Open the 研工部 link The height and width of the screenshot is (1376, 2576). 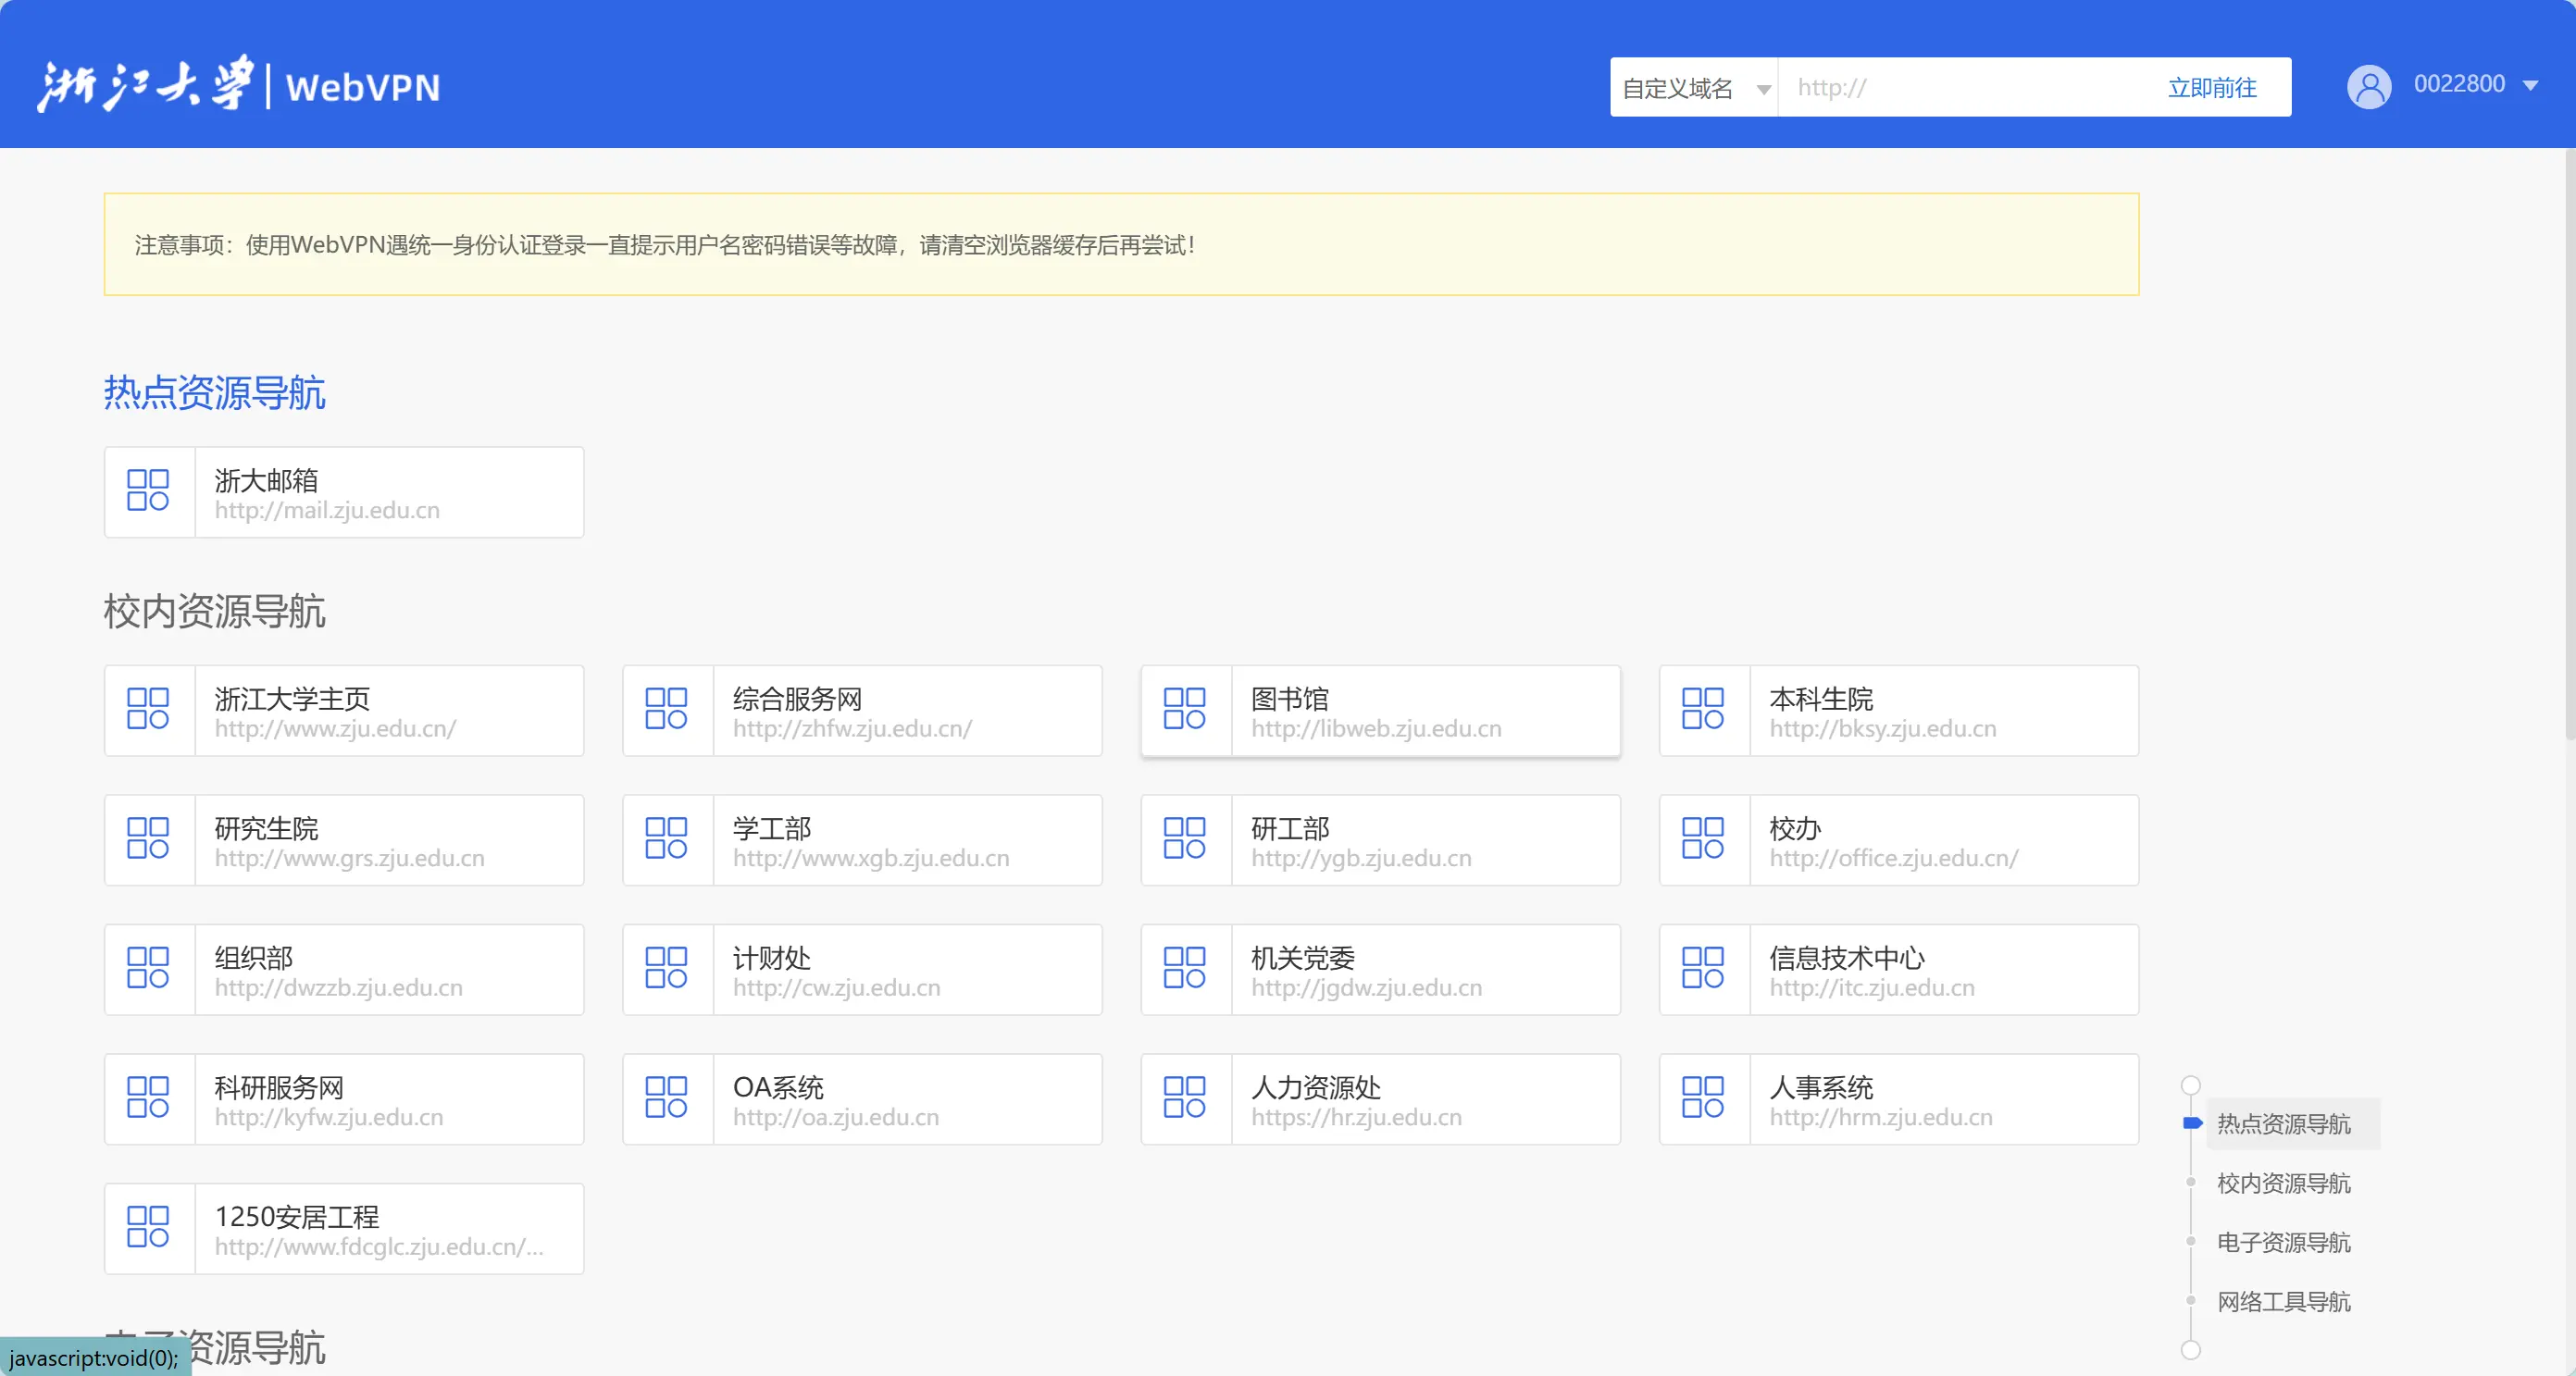1380,840
